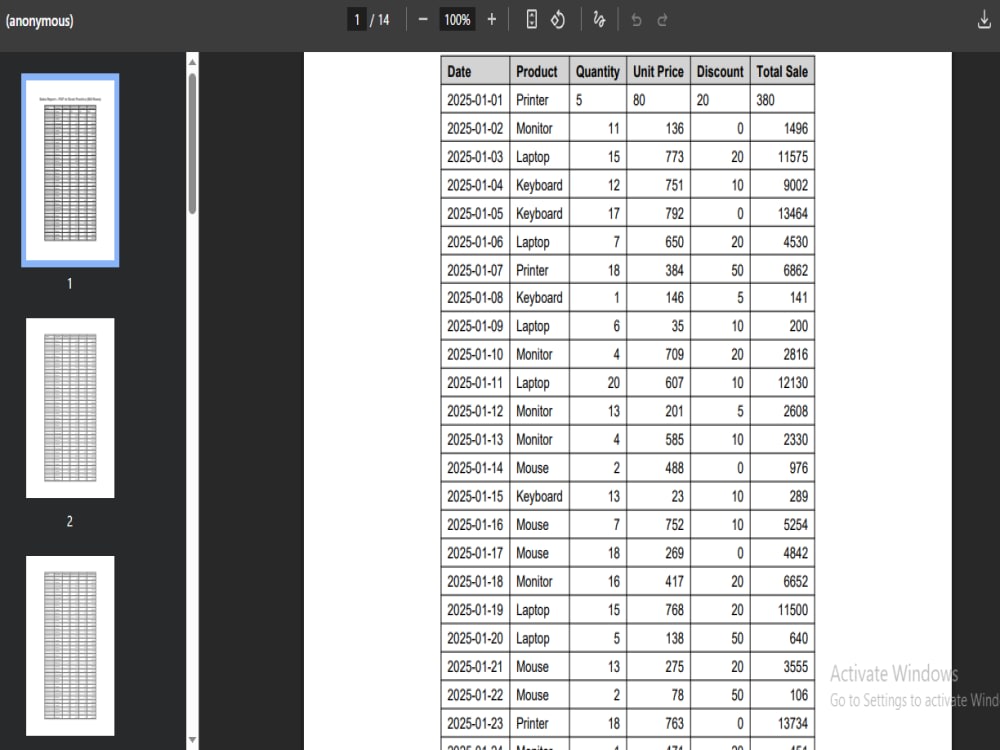Click the fit to page icon
This screenshot has height=750, width=1000.
pos(531,20)
